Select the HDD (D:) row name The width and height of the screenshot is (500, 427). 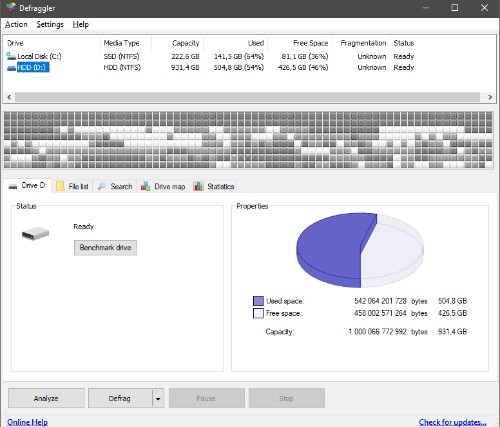click(33, 68)
